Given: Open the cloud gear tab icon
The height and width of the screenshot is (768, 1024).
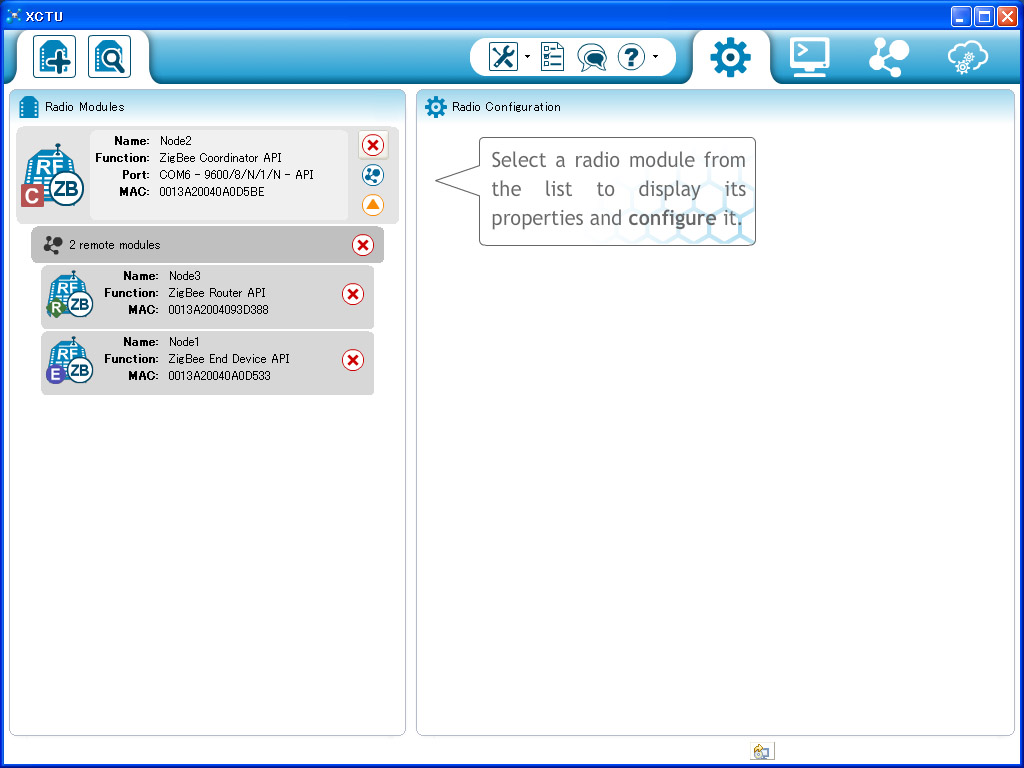Looking at the screenshot, I should click(968, 57).
